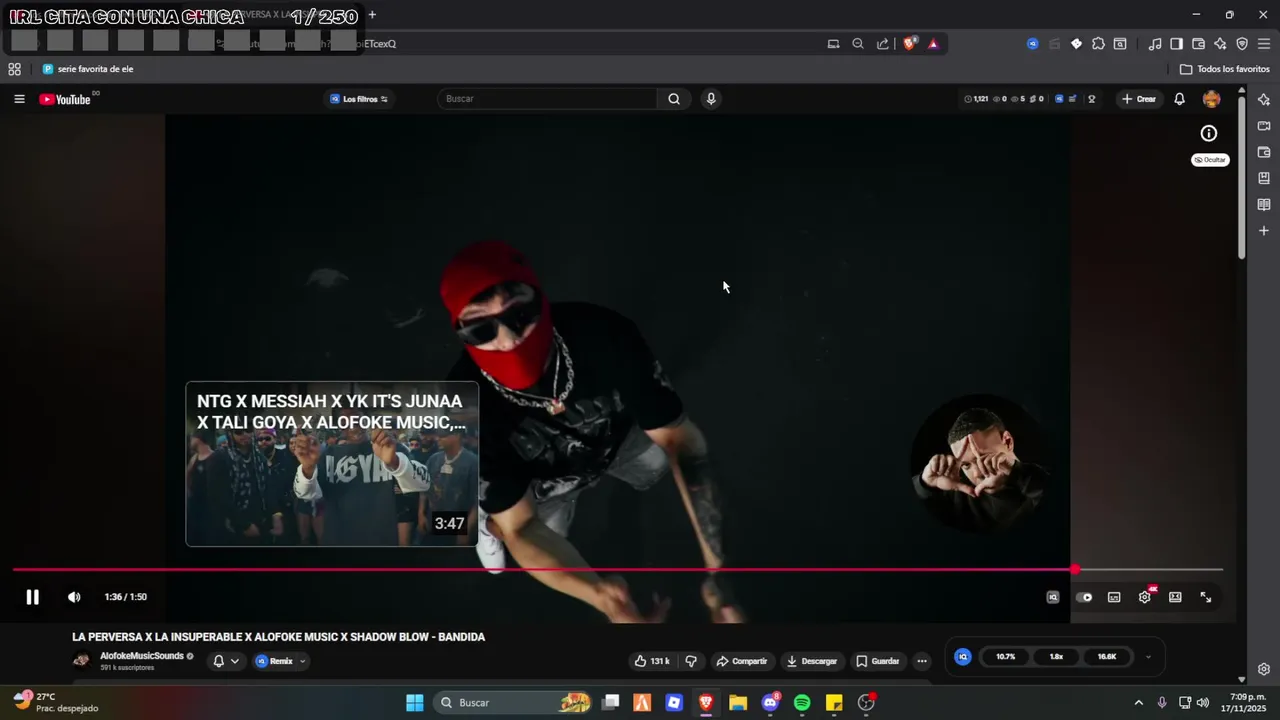Focus the YouTube Buscar search field
The height and width of the screenshot is (720, 1280).
click(x=548, y=99)
